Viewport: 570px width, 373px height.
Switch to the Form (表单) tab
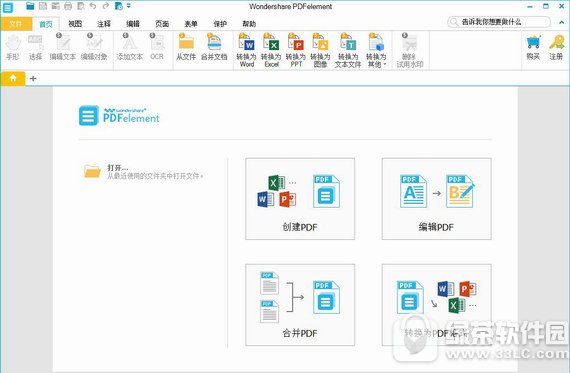coord(191,24)
